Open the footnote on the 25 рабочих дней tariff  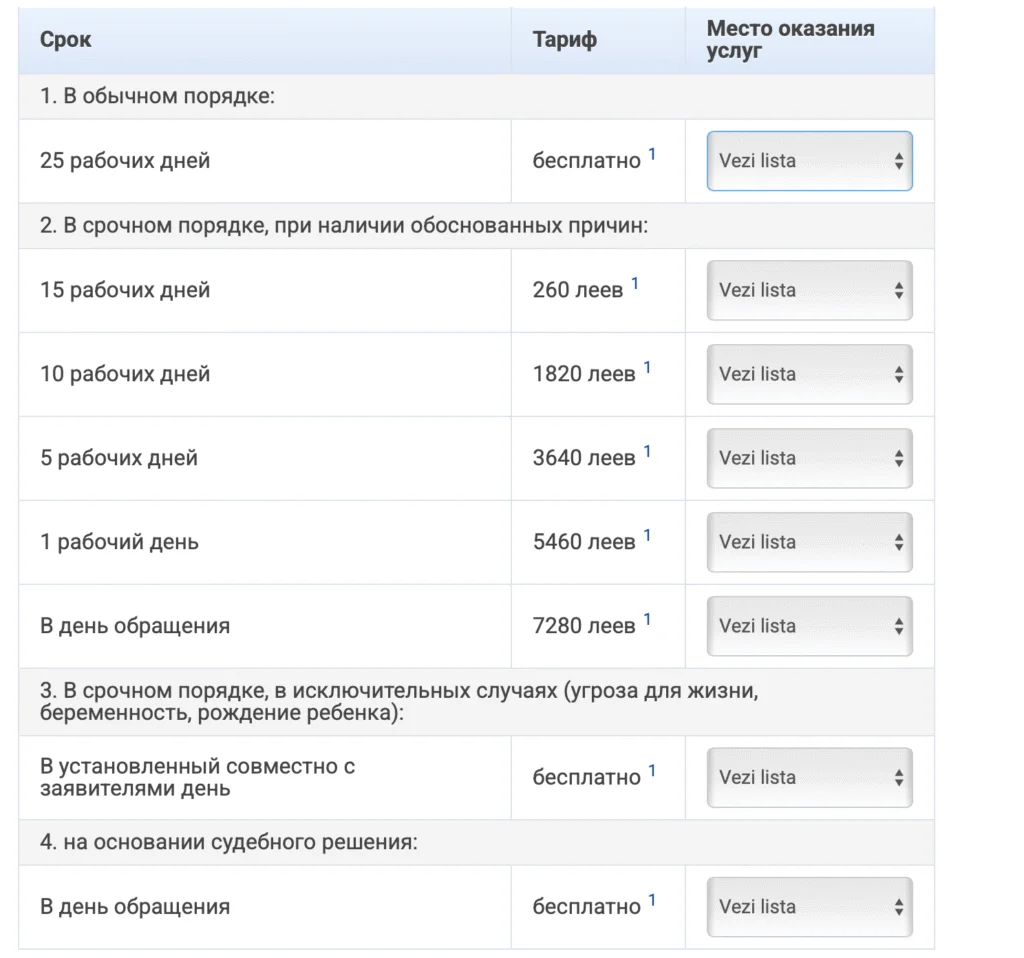652,155
